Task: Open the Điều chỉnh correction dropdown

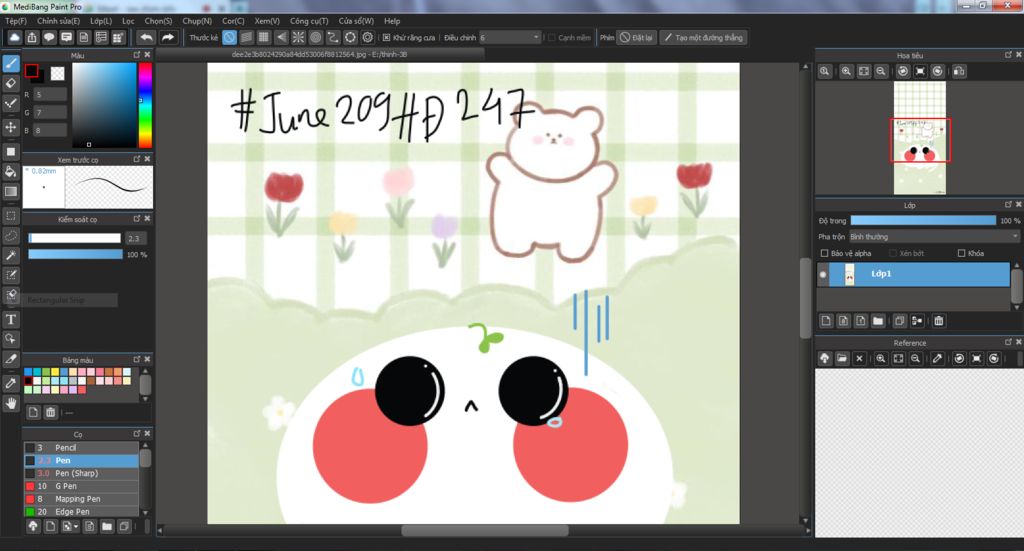Action: [x=510, y=38]
